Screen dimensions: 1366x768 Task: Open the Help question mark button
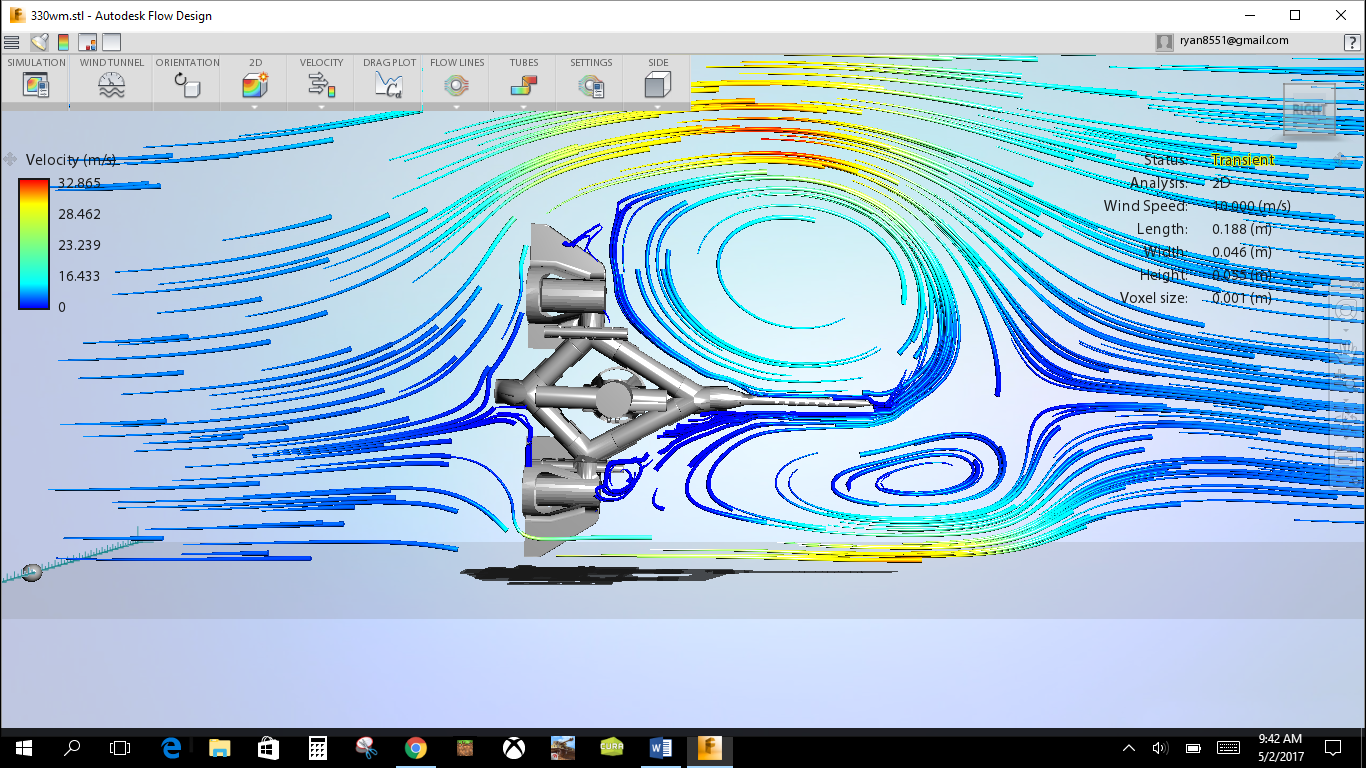pyautogui.click(x=1351, y=42)
